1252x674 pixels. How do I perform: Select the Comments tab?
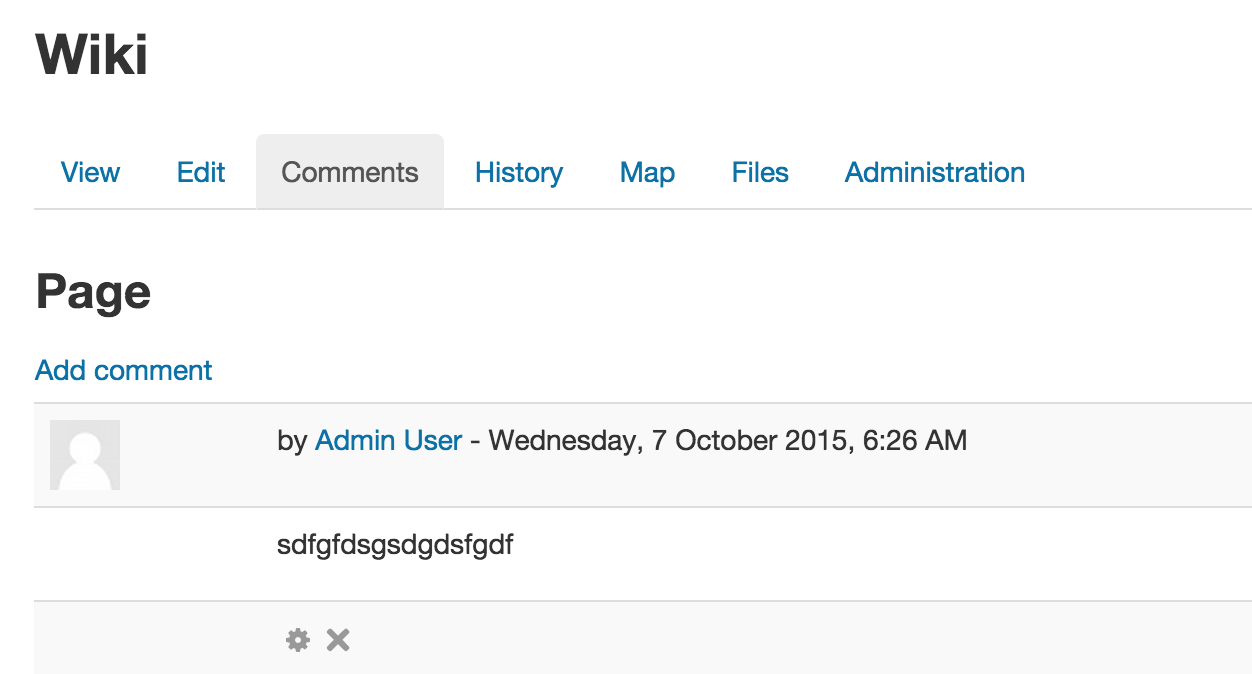click(350, 172)
